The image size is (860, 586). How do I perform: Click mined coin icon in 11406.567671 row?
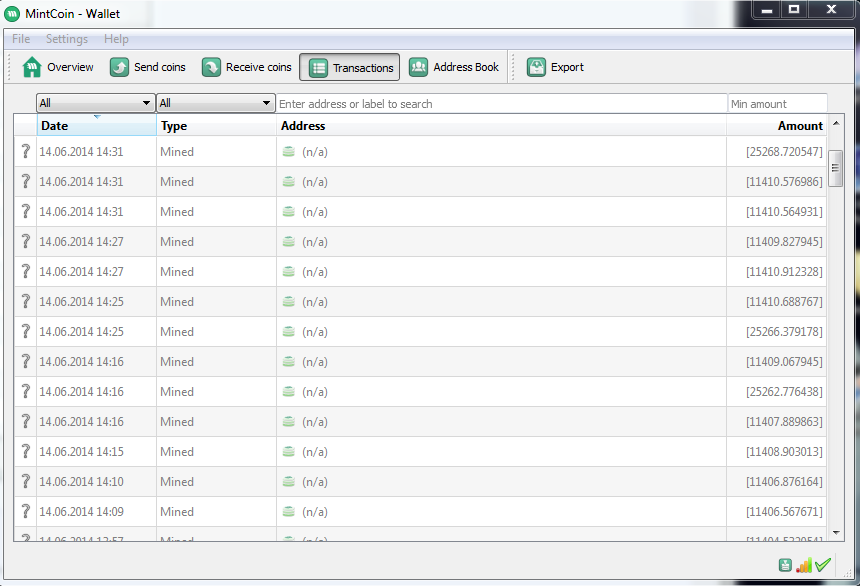point(288,511)
